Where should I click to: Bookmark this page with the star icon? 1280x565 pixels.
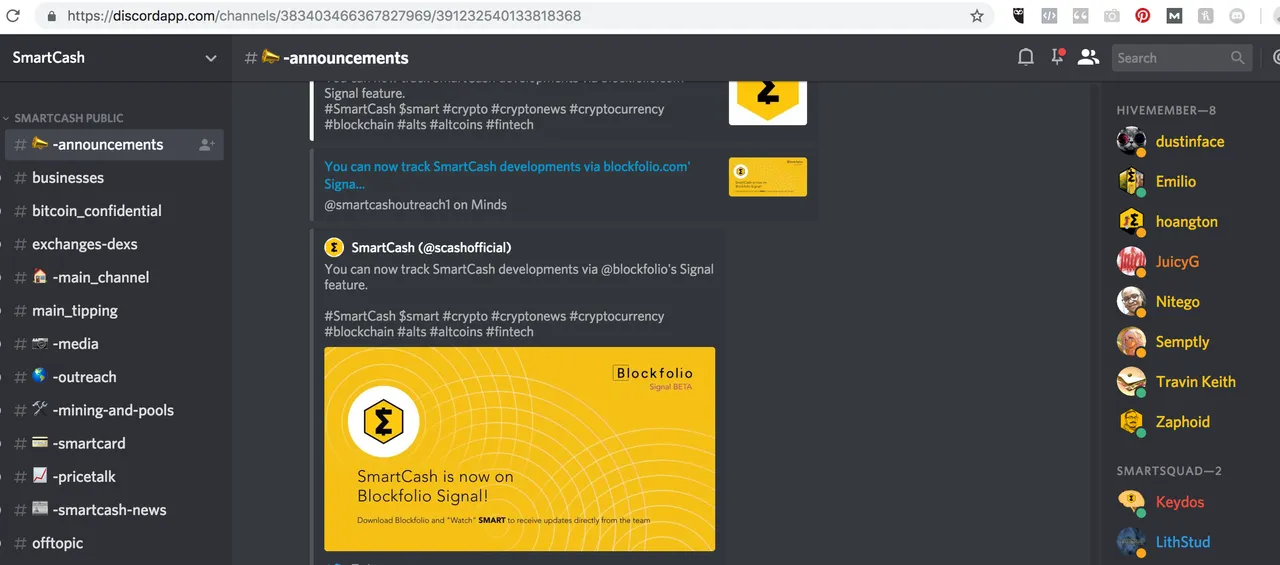(977, 16)
